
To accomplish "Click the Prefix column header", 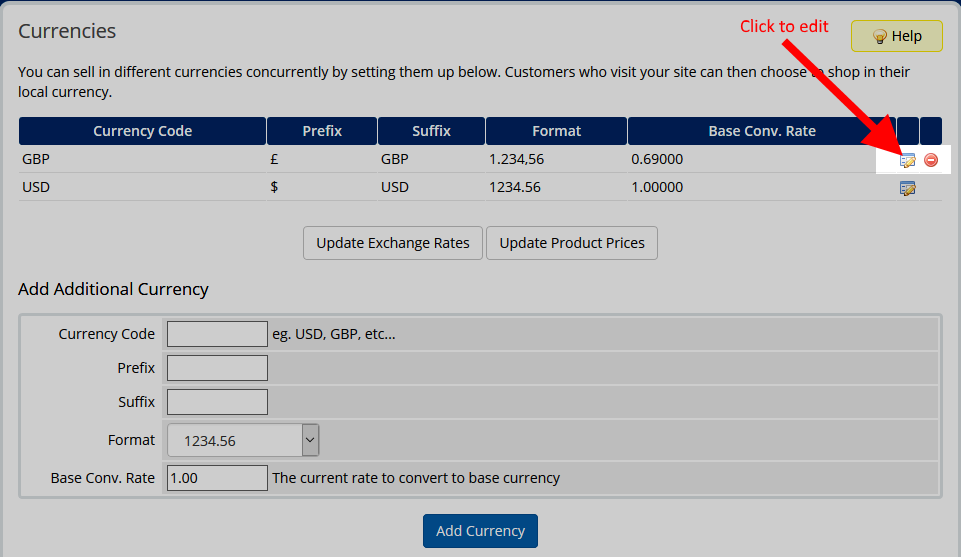I will point(322,131).
